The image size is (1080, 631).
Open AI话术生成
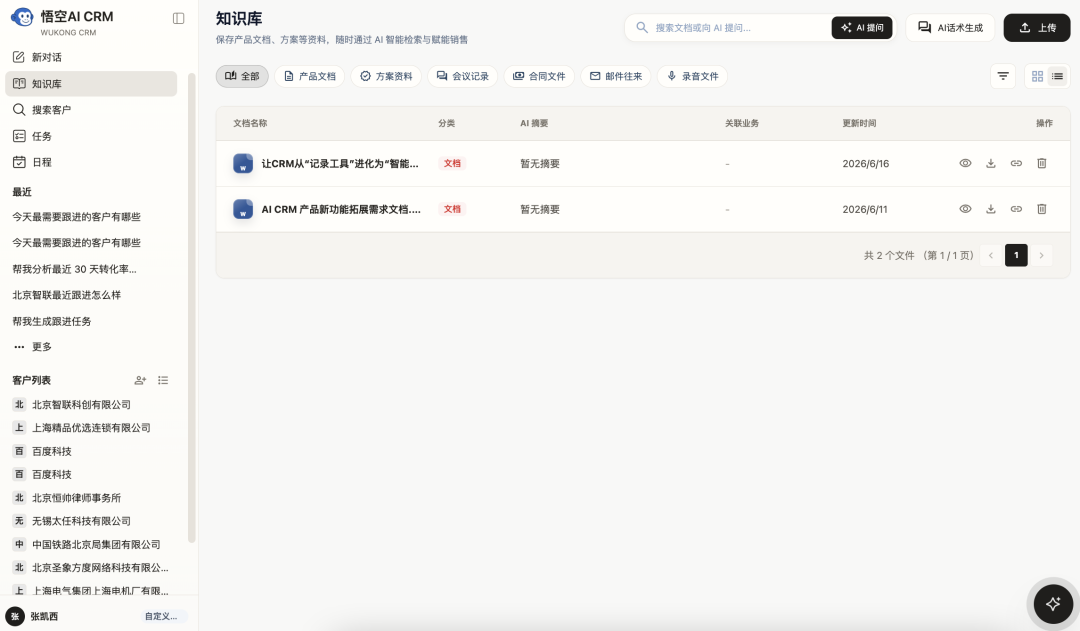(x=950, y=28)
